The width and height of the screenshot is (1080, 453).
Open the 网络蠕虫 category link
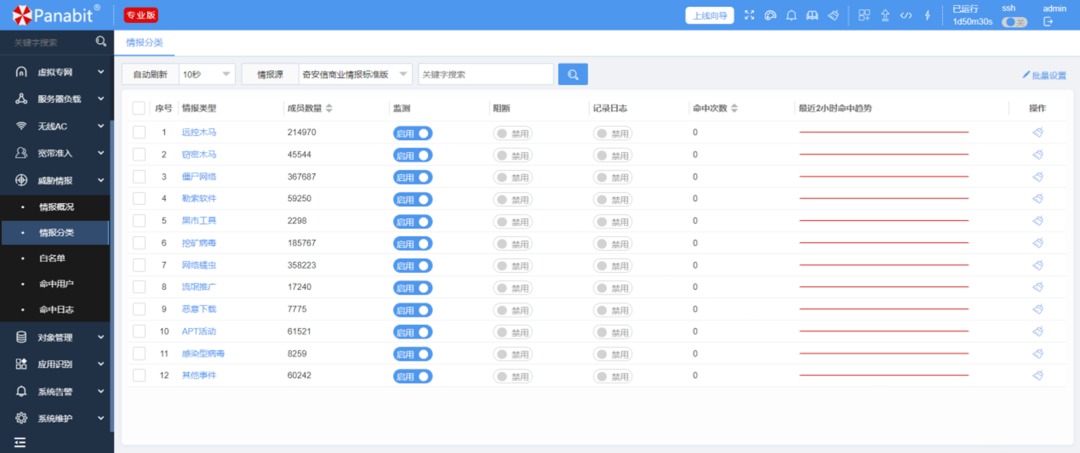[199, 265]
